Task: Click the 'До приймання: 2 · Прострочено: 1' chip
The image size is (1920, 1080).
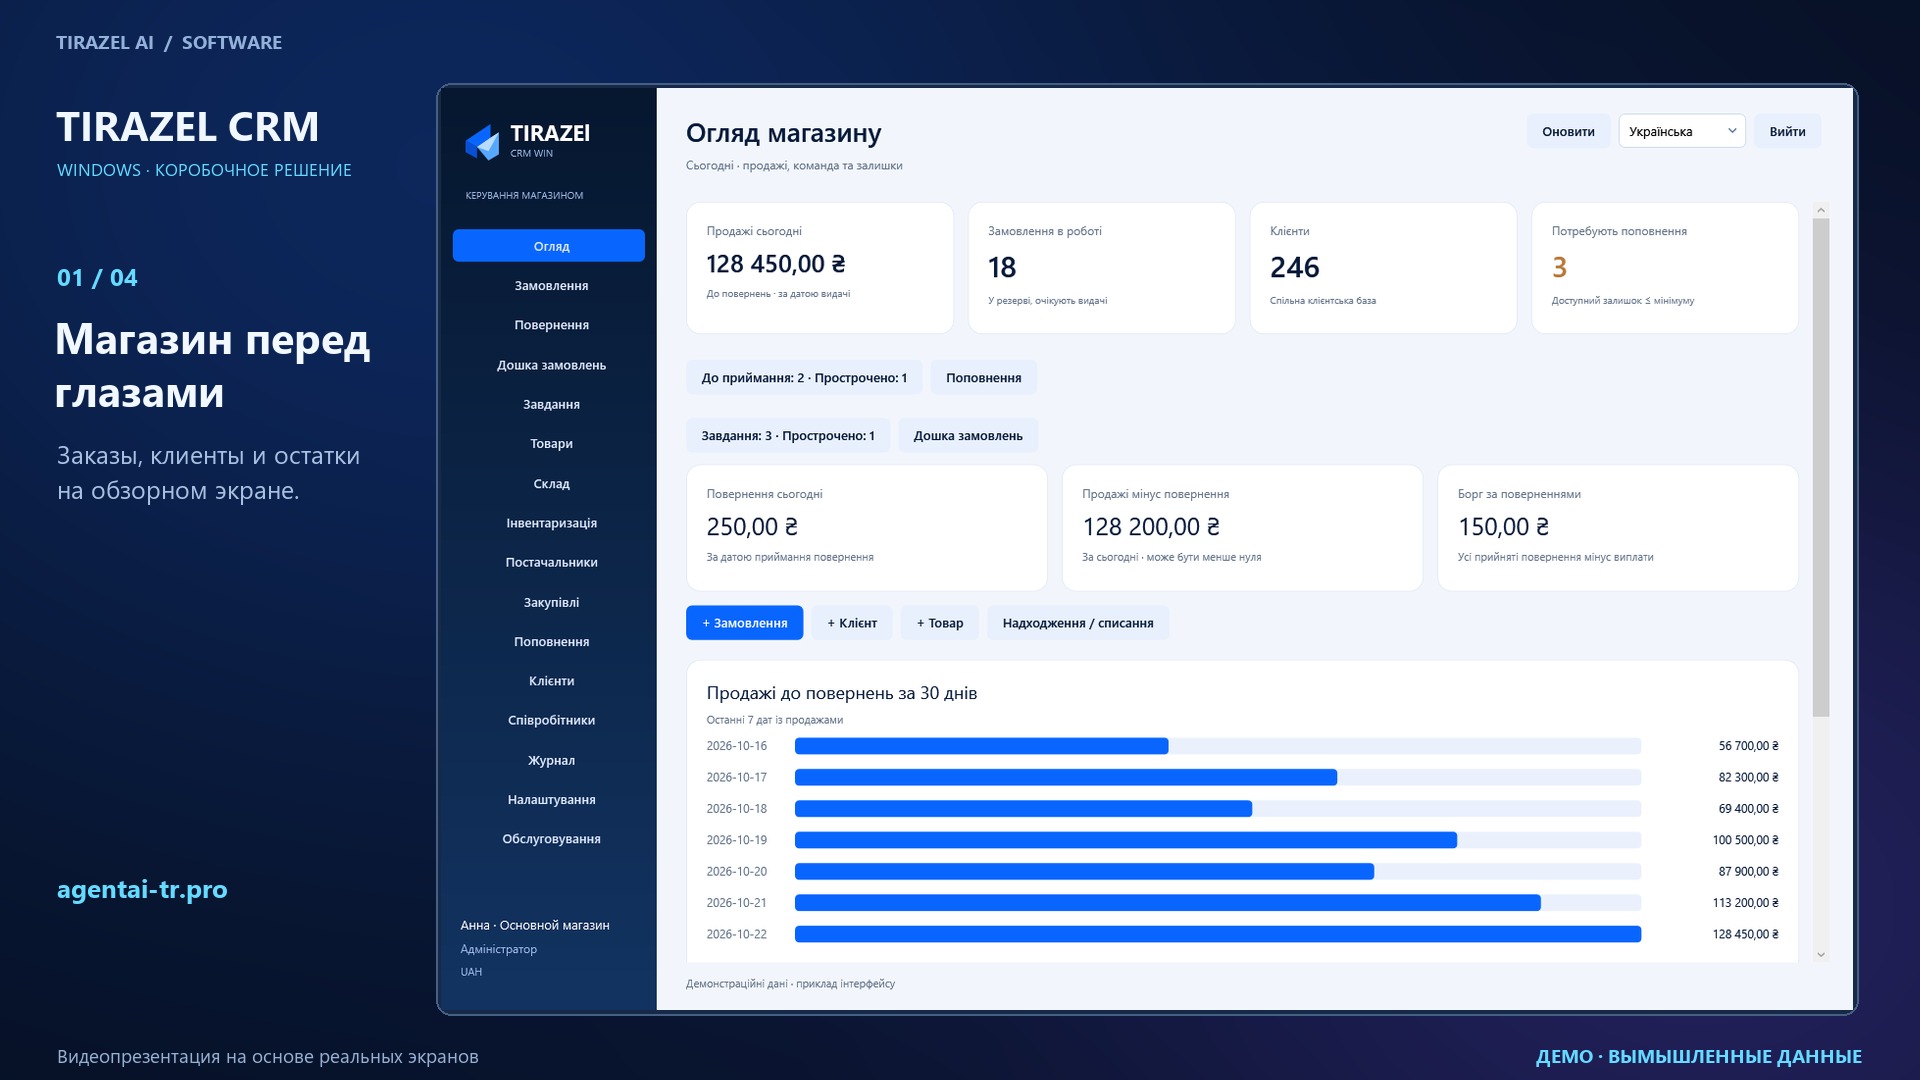Action: [x=804, y=377]
